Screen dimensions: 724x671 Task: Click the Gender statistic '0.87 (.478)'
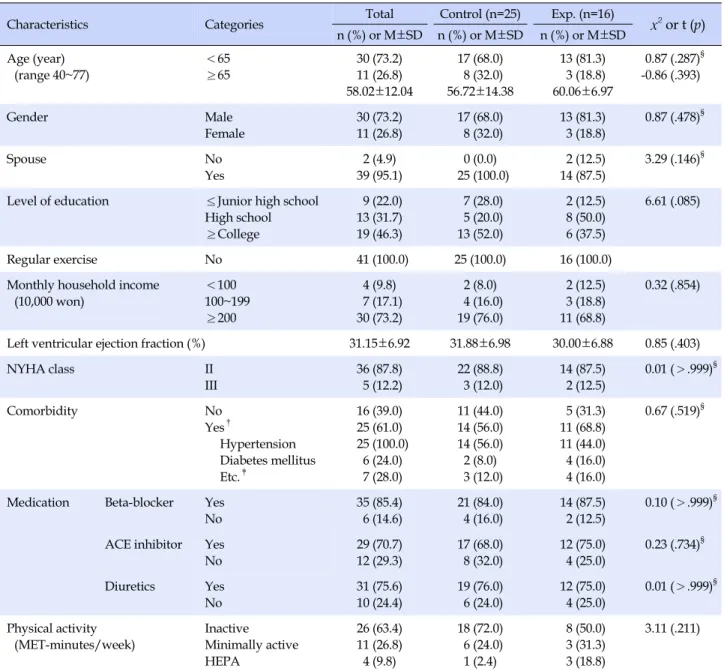click(674, 117)
